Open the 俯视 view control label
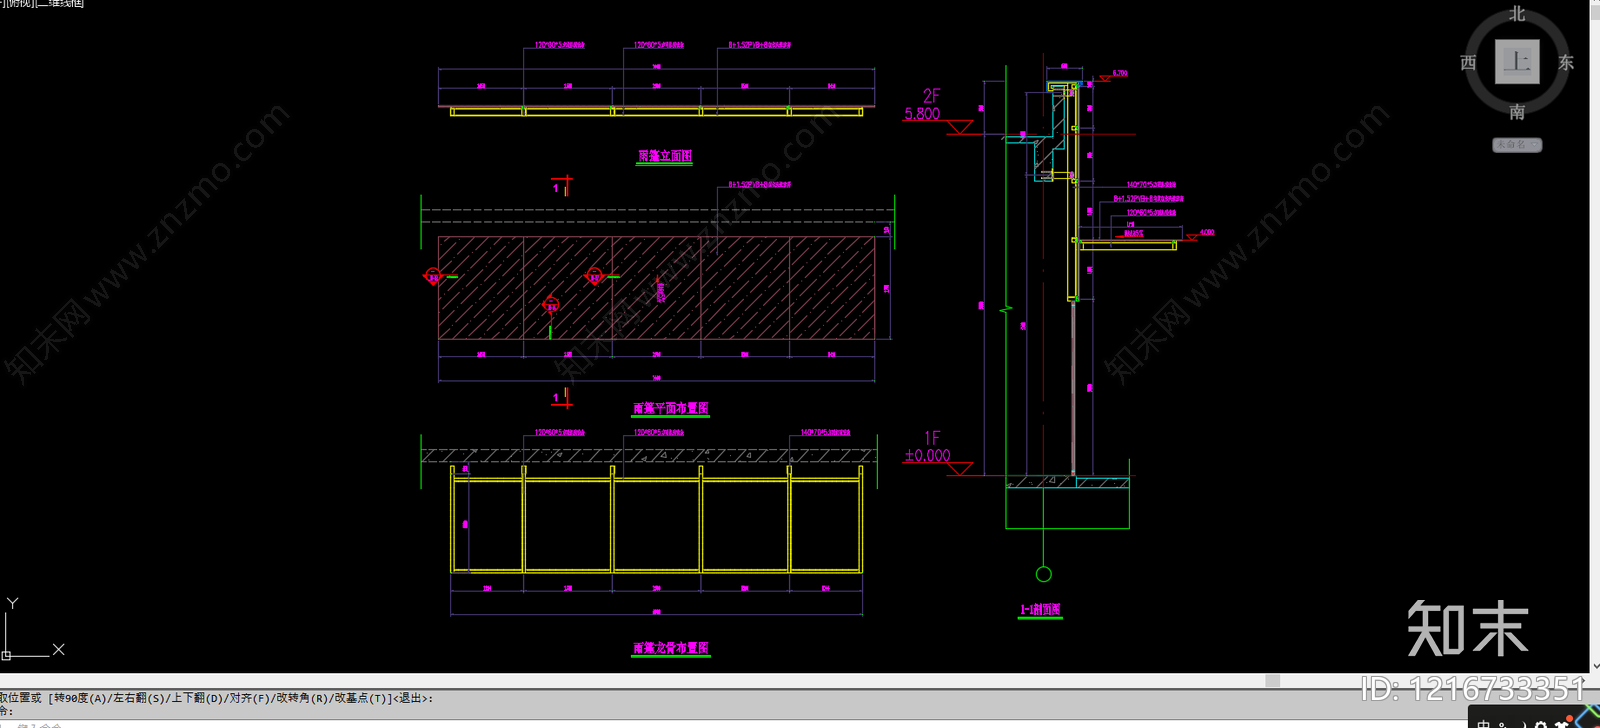This screenshot has height=728, width=1600. 22,3
